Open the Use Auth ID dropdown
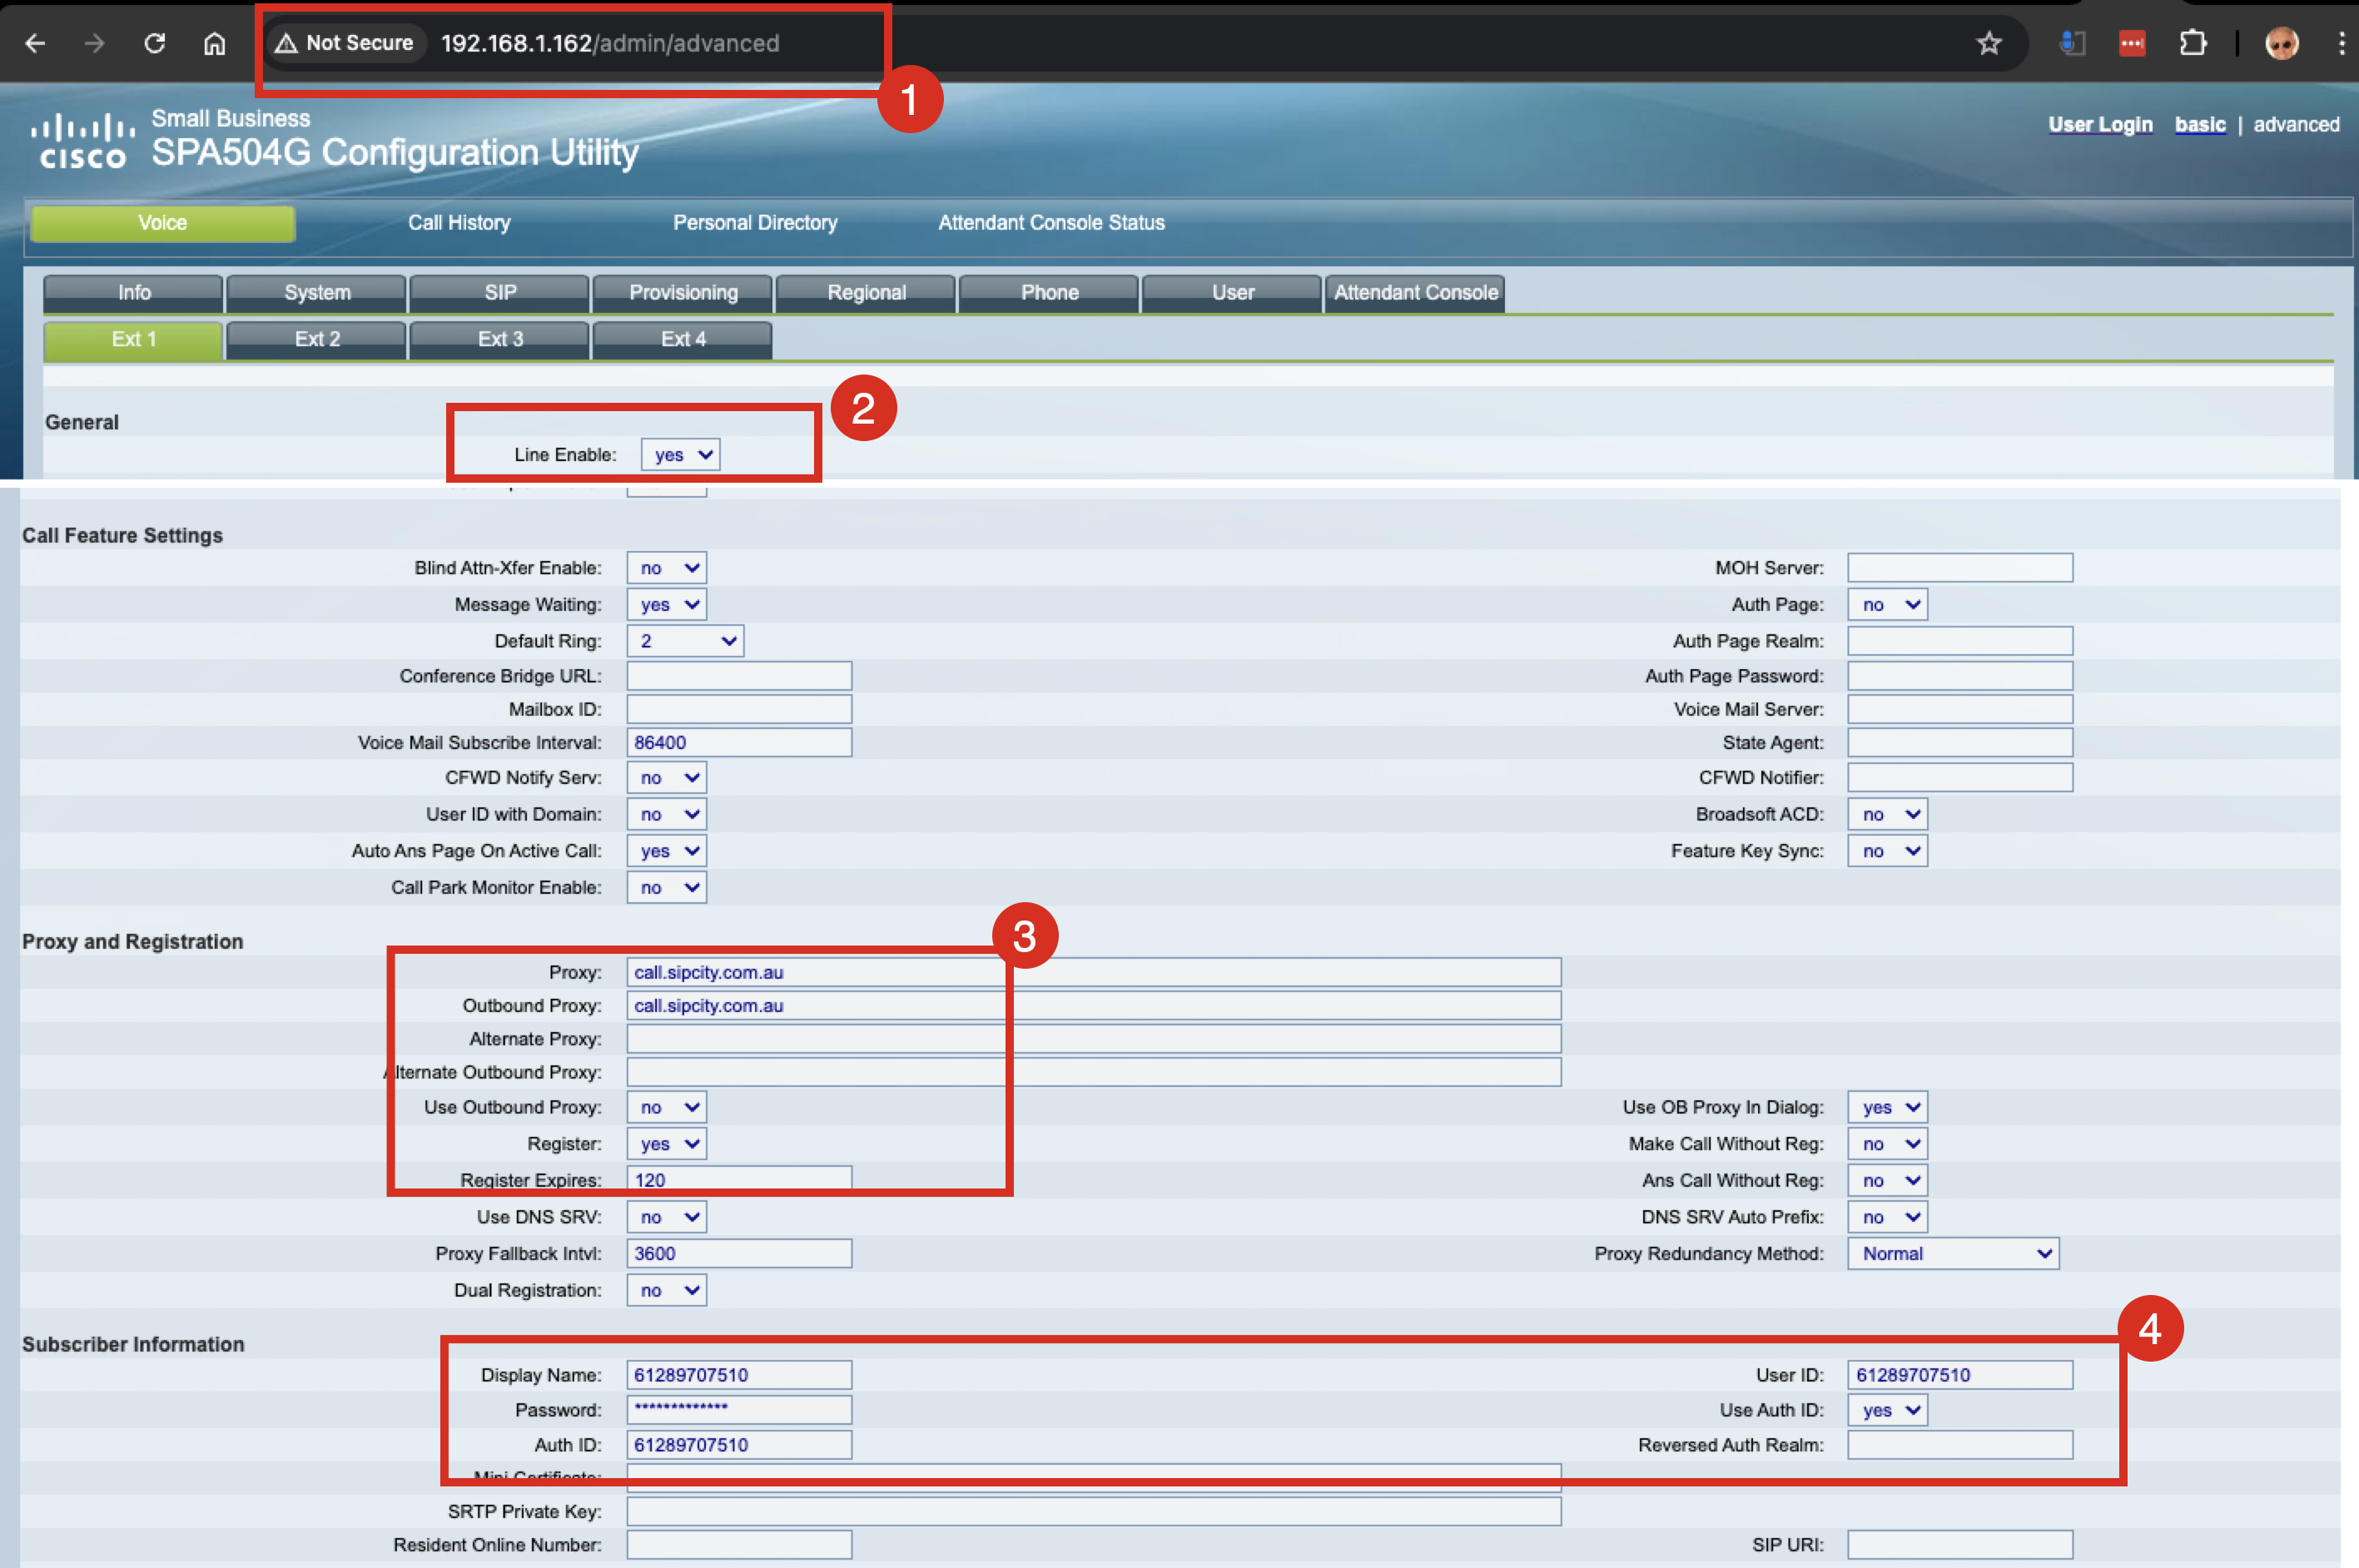This screenshot has width=2359, height=1568. (x=1887, y=1410)
